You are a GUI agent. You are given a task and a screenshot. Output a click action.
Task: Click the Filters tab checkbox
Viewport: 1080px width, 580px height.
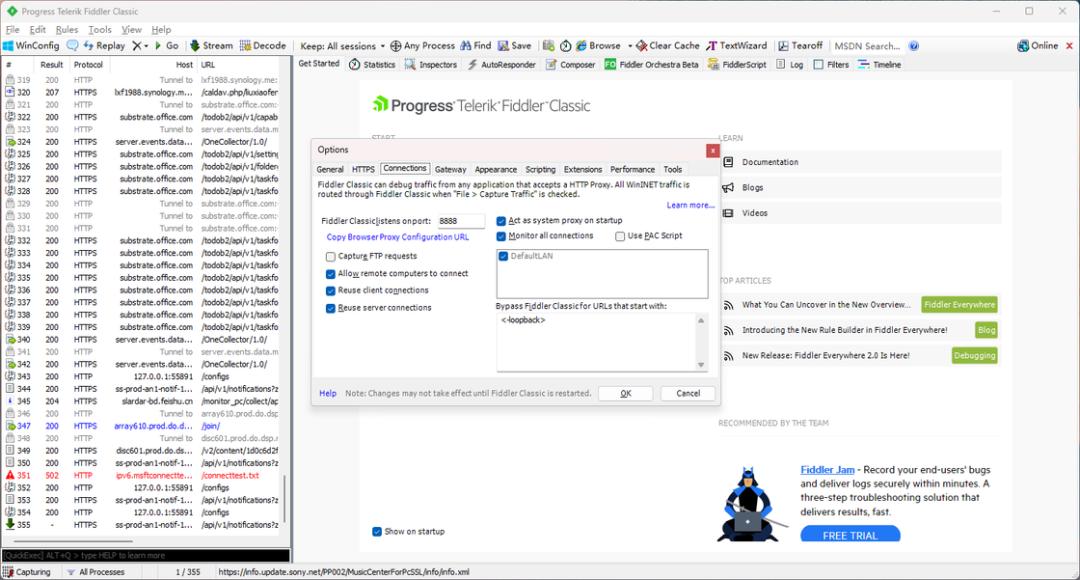pos(818,64)
